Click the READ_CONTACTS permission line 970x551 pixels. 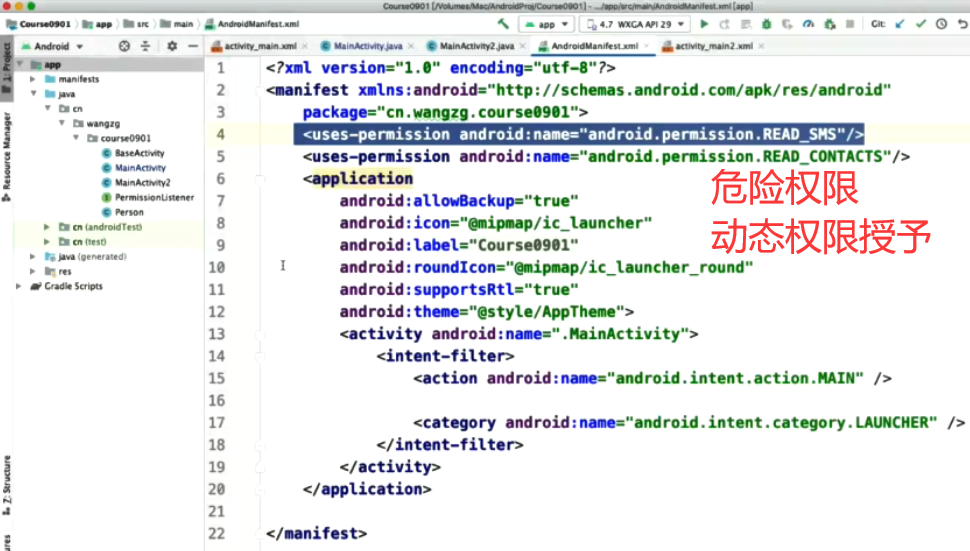(x=606, y=156)
